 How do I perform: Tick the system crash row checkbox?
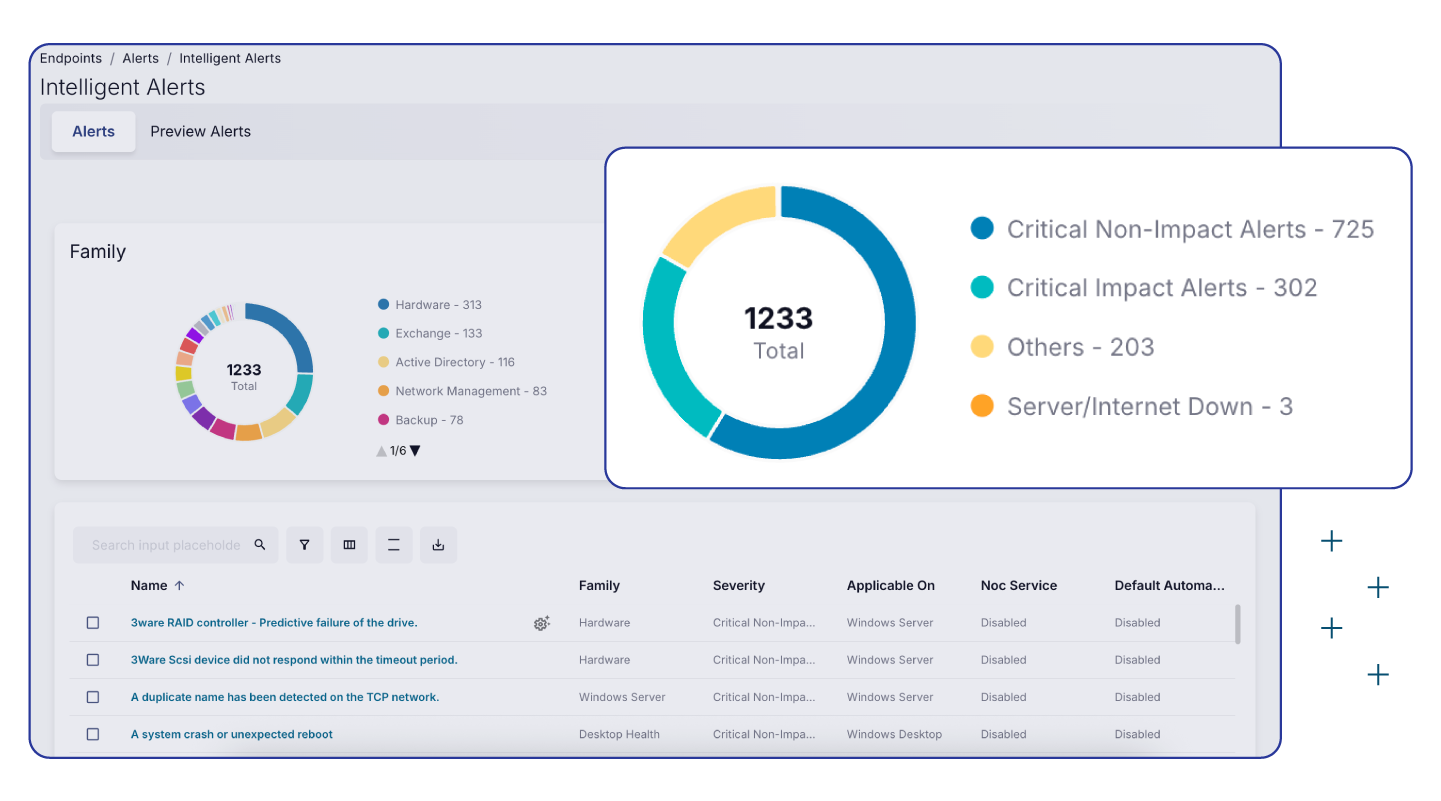coord(93,734)
